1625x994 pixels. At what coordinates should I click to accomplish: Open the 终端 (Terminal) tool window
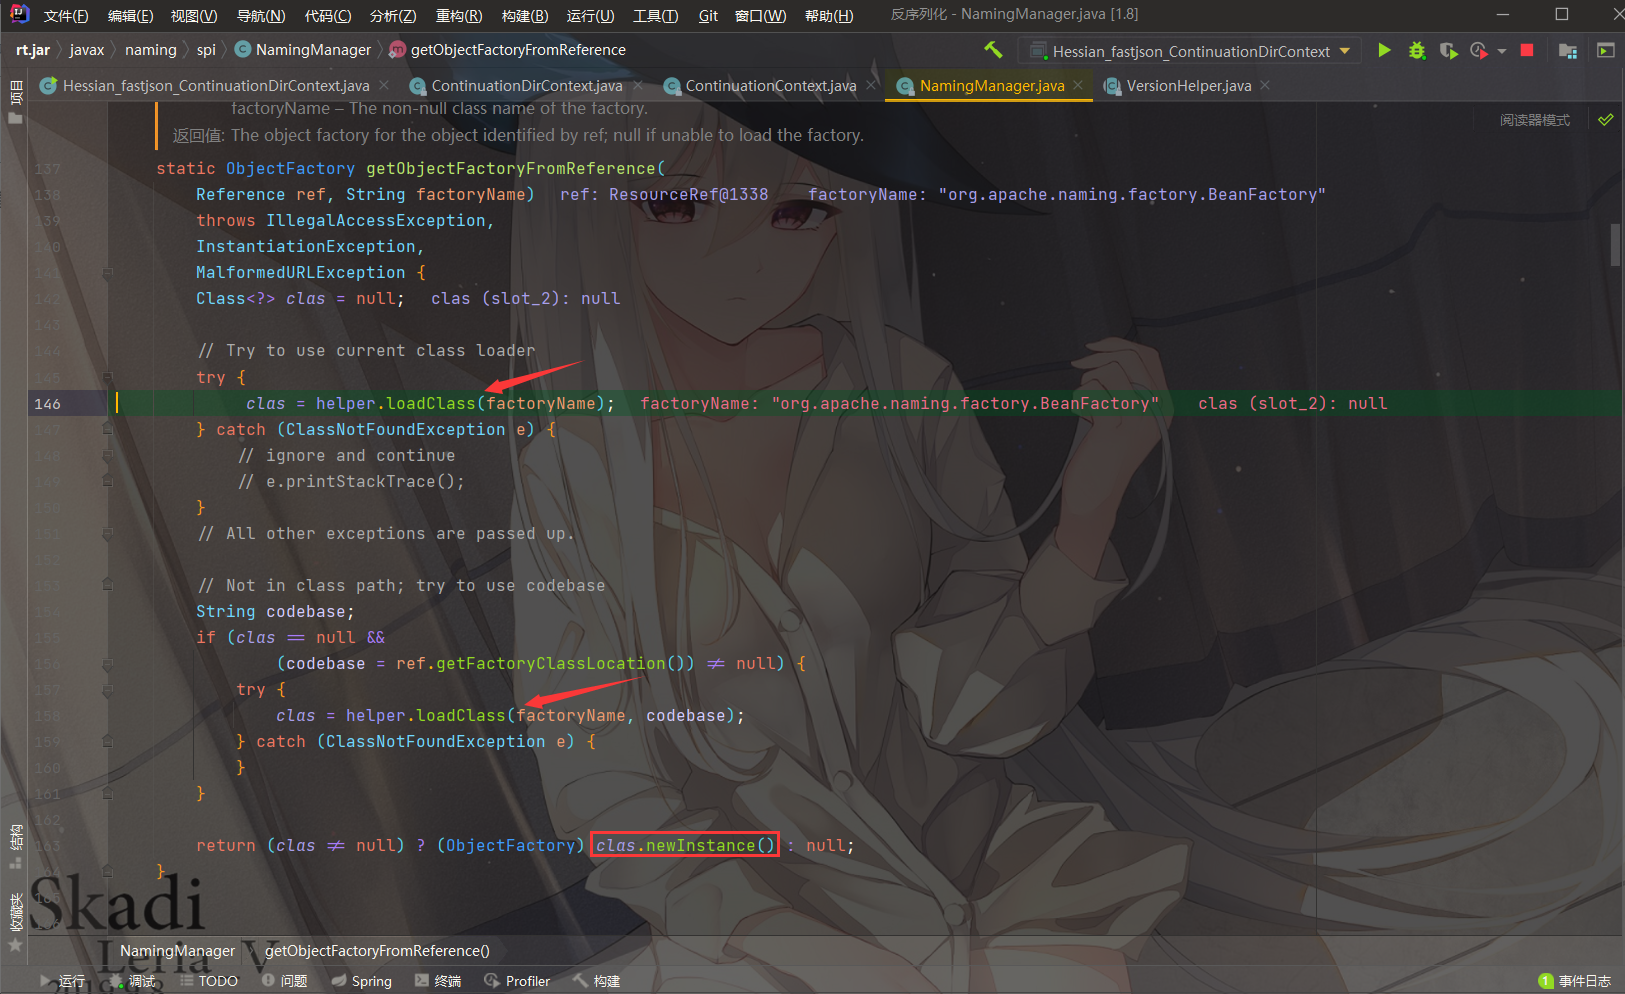coord(438,981)
